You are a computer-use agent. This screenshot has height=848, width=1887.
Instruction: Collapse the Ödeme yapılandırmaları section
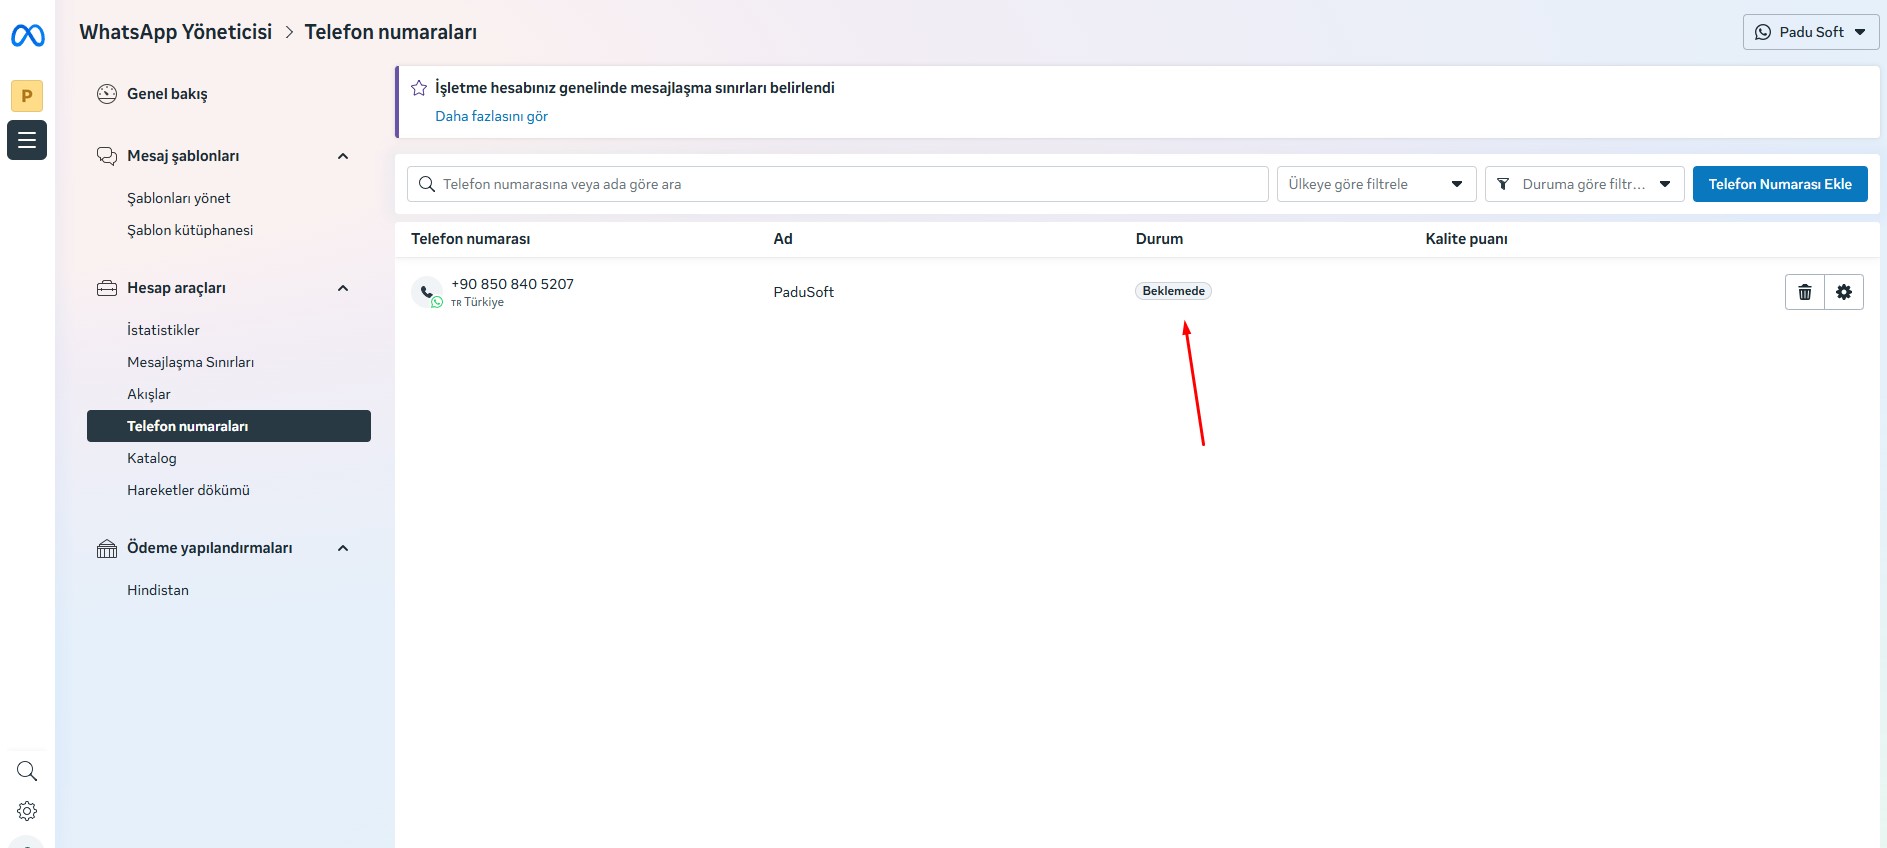click(343, 548)
